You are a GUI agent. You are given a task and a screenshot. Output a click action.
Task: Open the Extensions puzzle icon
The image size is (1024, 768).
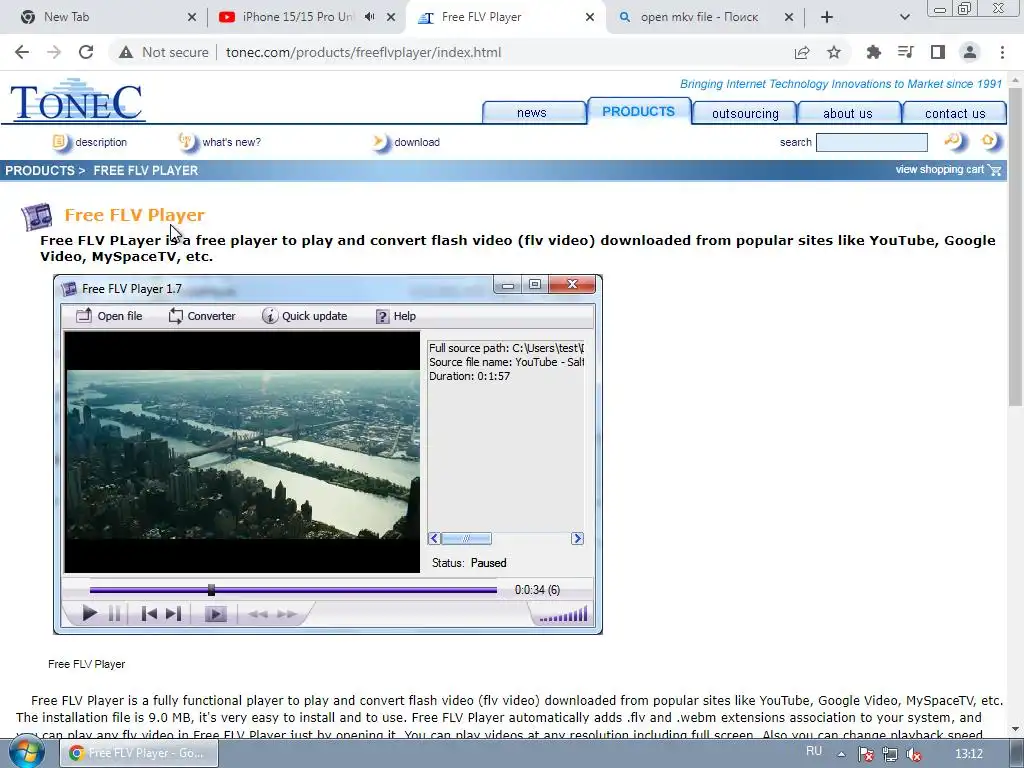point(873,52)
